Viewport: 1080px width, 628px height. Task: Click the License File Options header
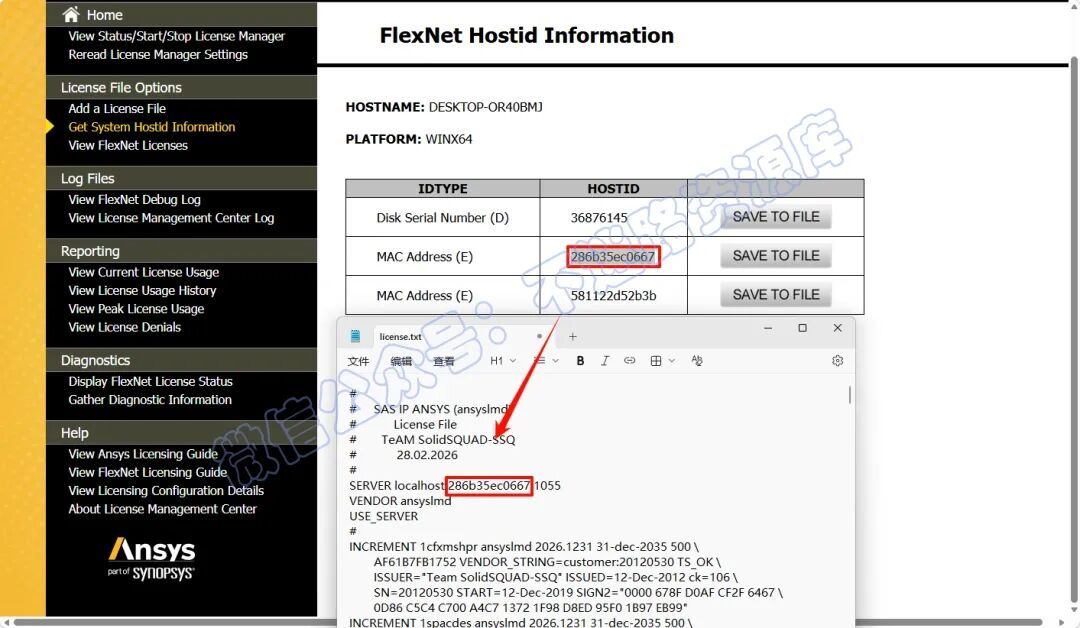[121, 87]
